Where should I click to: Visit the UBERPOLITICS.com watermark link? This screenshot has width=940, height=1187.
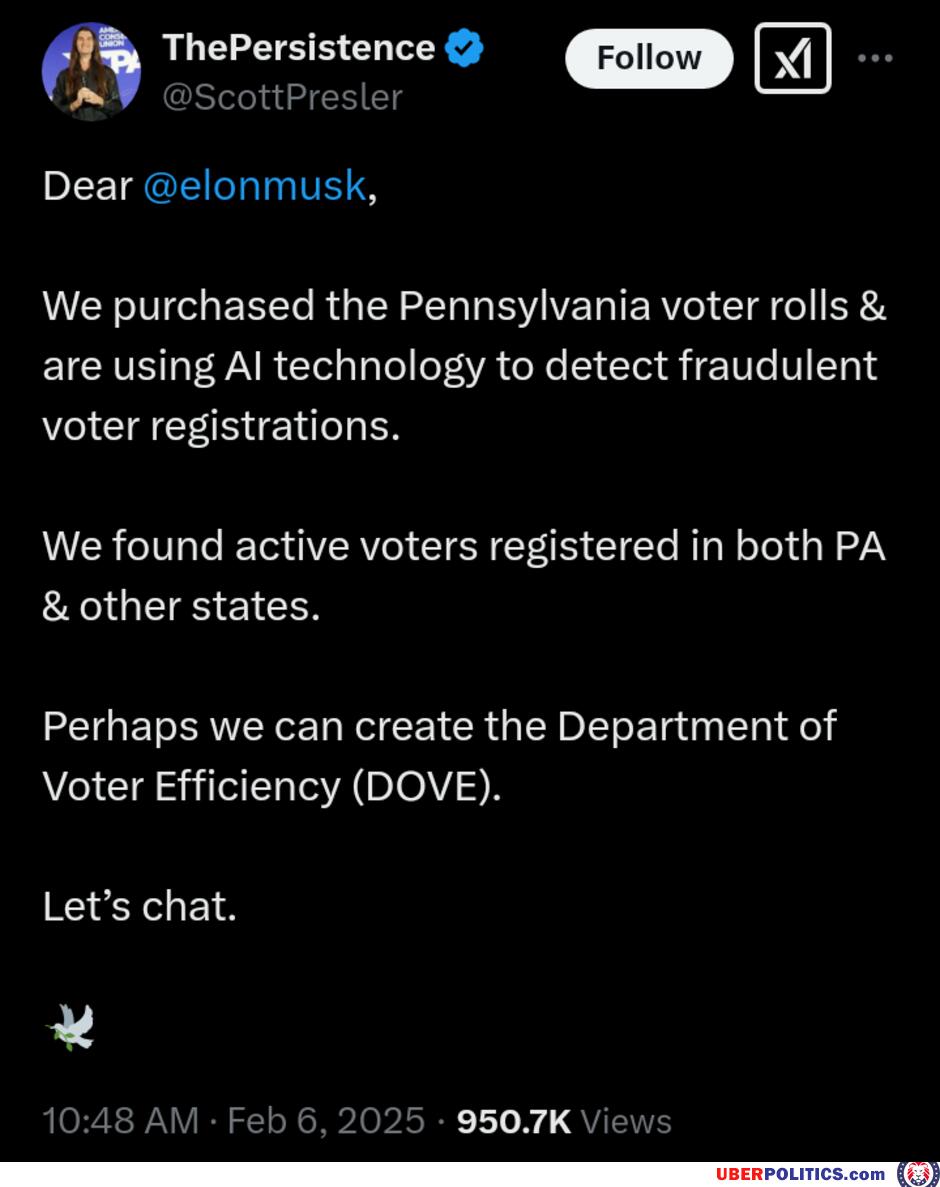click(800, 1174)
